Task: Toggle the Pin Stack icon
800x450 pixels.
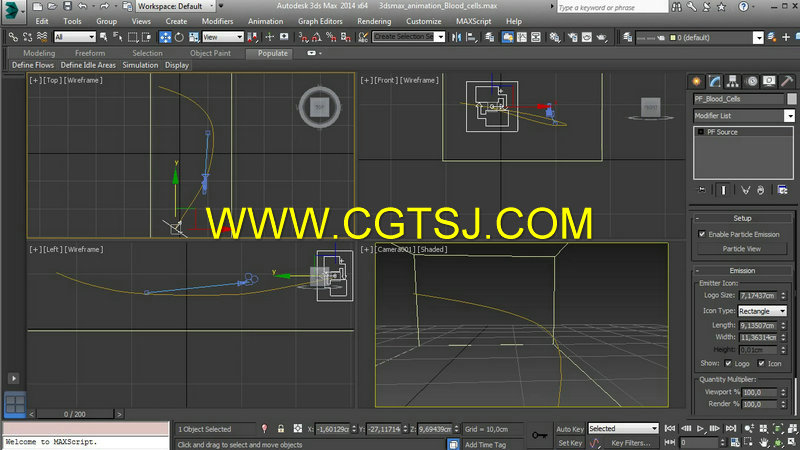Action: 702,190
